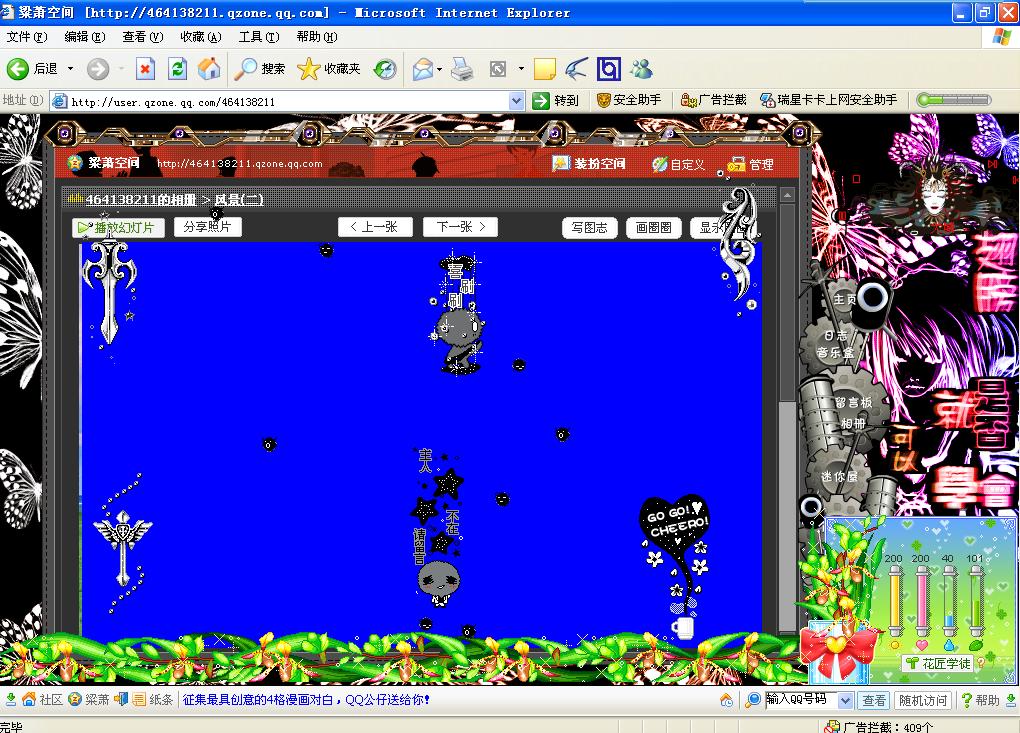The height and width of the screenshot is (733, 1020).
Task: Expand the mail icon's dropdown arrow
Action: pos(440,68)
